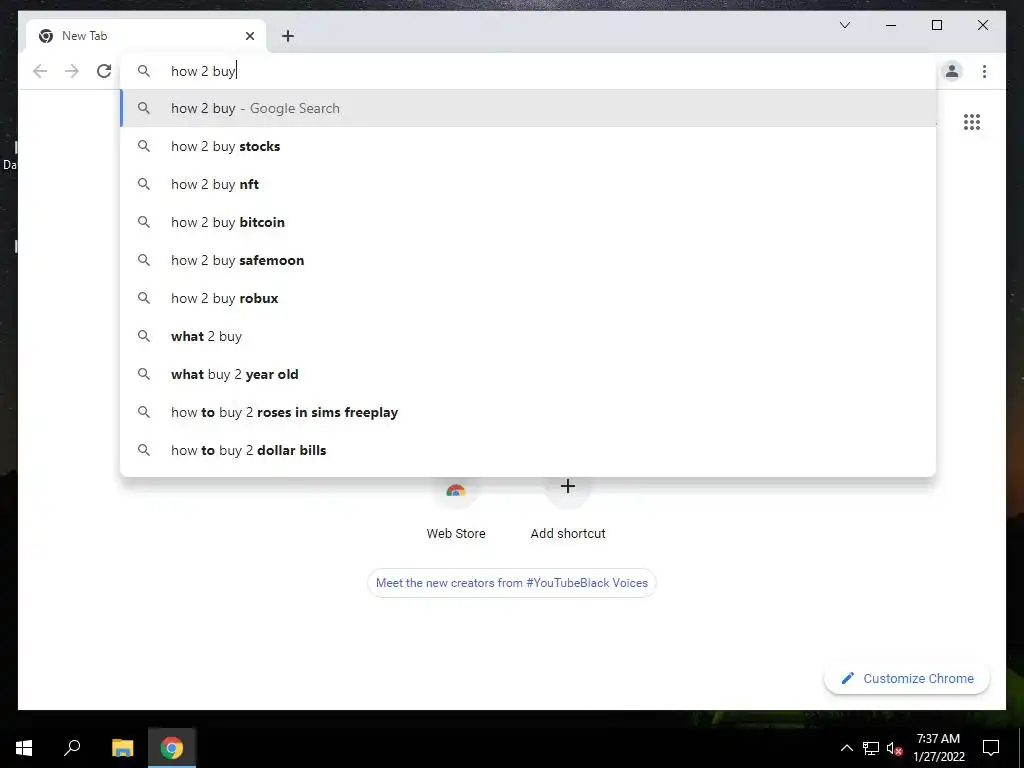Viewport: 1024px width, 768px height.
Task: Click the Chrome taskbar icon
Action: click(172, 748)
